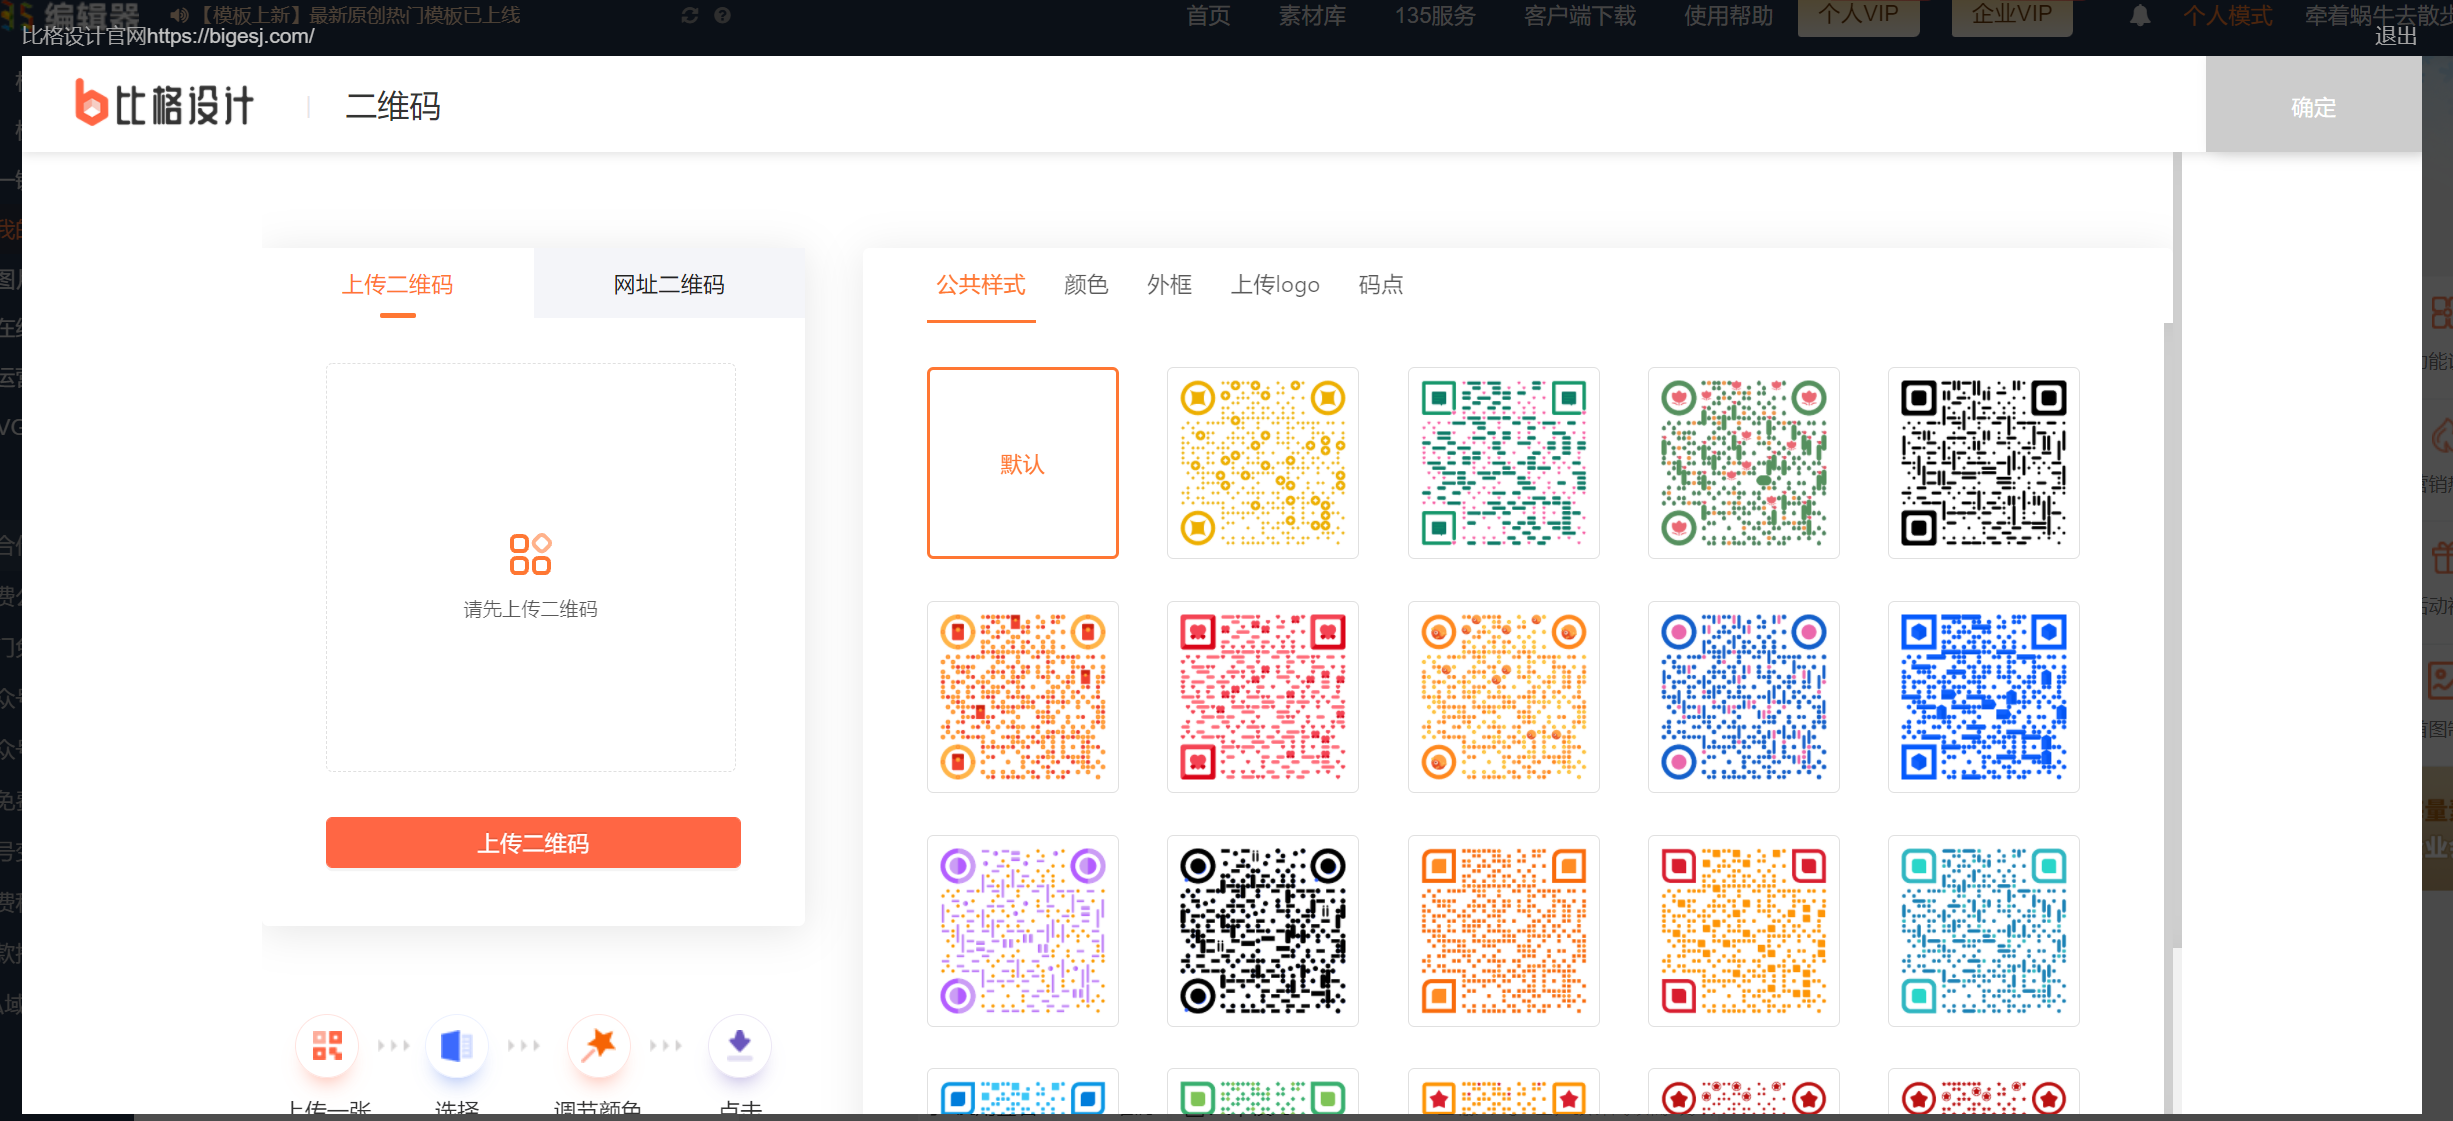Click the upload-a-QR step icon
Image resolution: width=2453 pixels, height=1121 pixels.
point(327,1046)
